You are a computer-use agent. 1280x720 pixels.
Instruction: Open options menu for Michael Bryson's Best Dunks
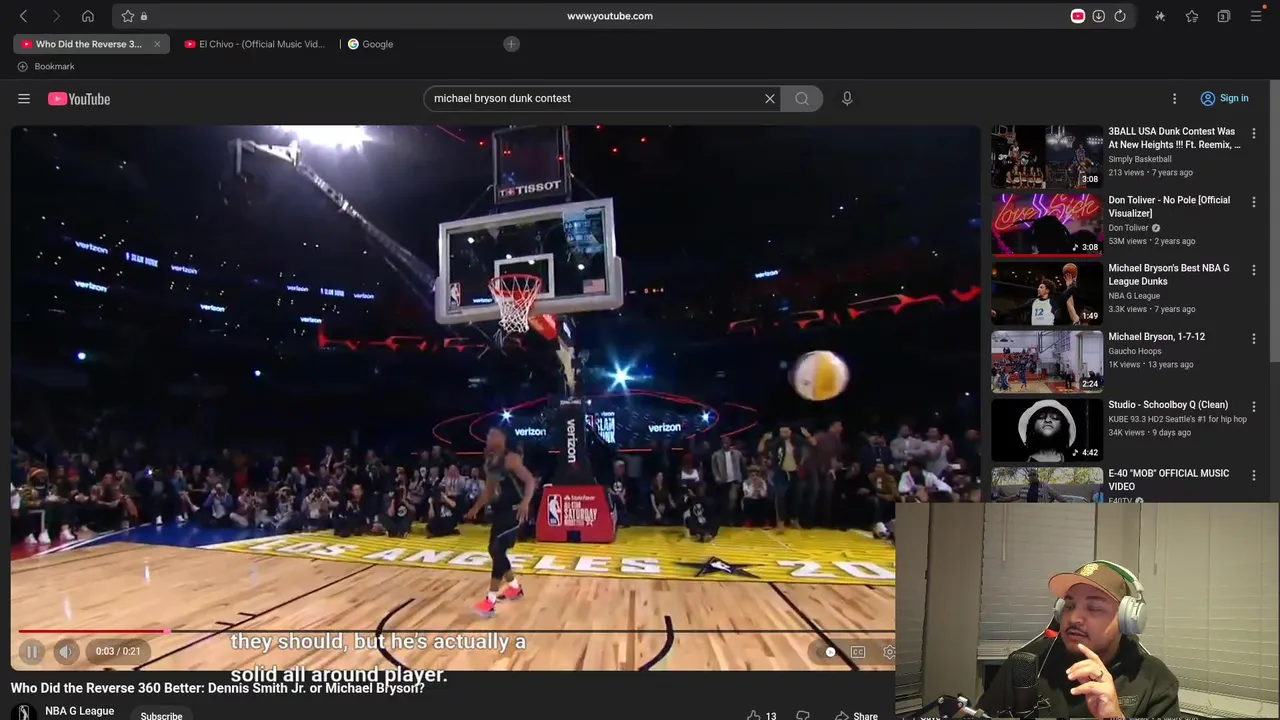pos(1254,270)
